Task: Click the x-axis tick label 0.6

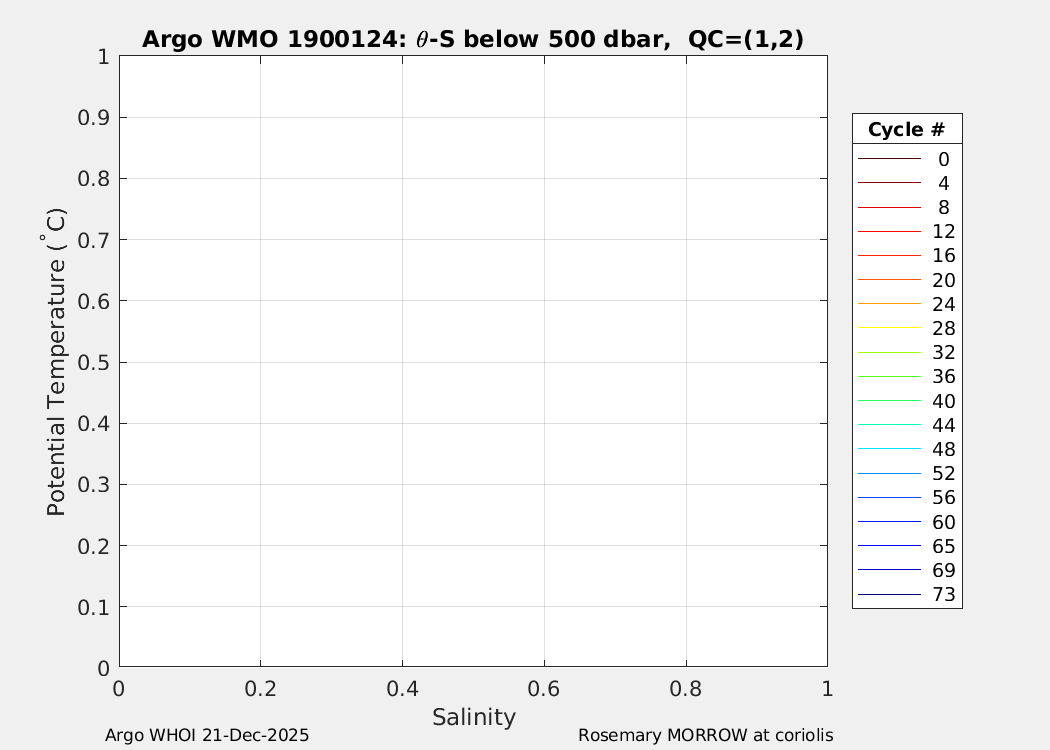Action: (x=543, y=688)
